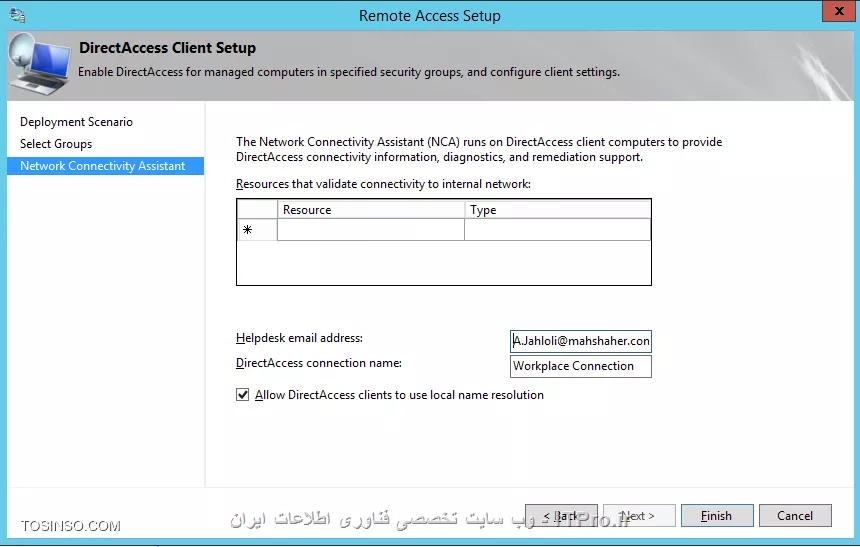Click the DirectAccess client laptop icon
This screenshot has width=860, height=547.
[39, 65]
